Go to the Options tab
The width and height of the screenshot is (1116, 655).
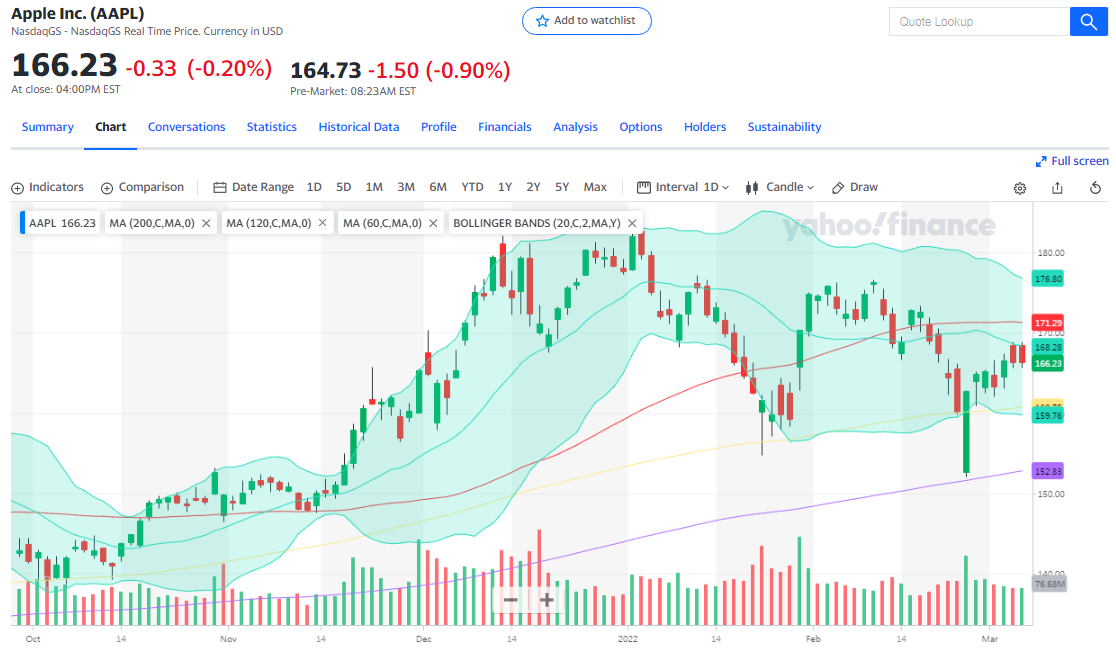(641, 127)
